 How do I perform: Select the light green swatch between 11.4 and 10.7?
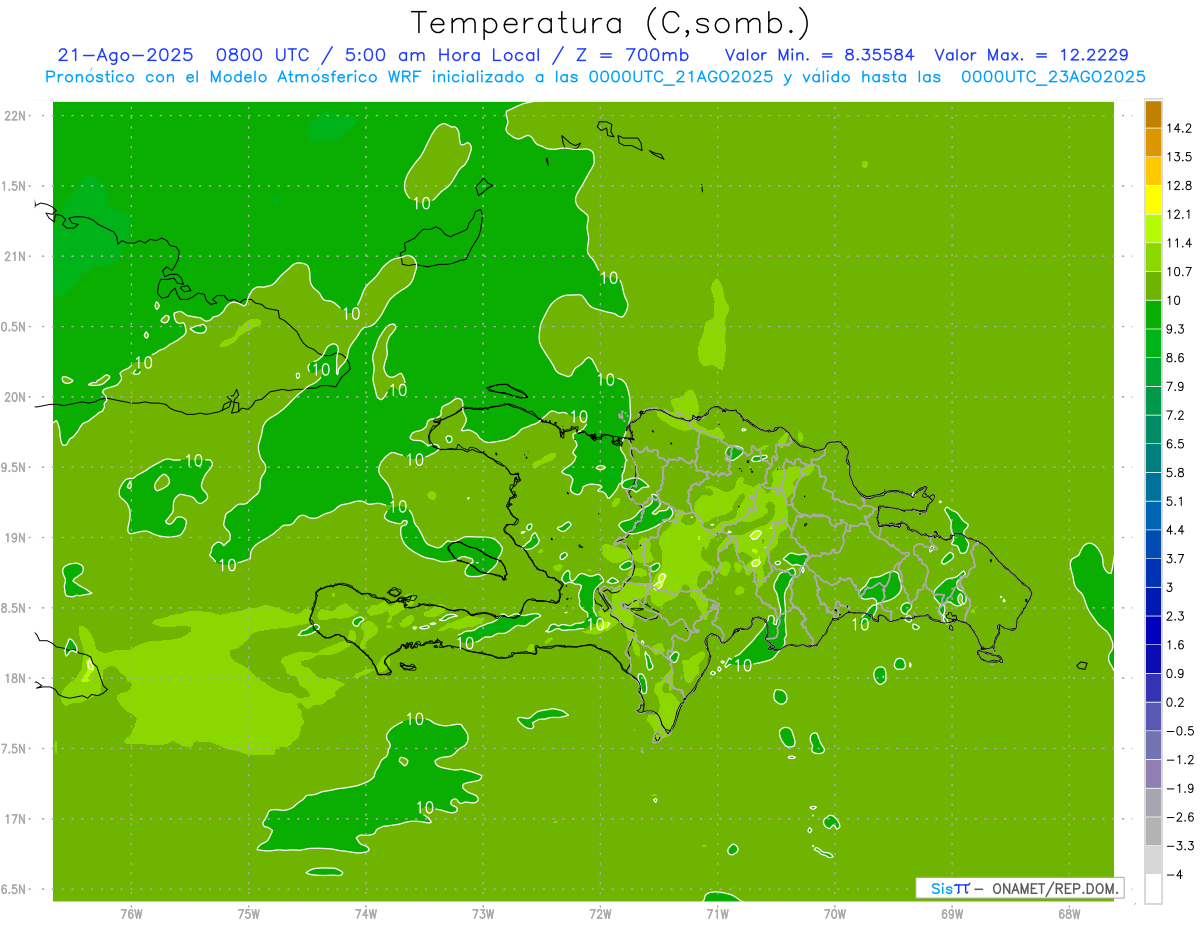[x=1153, y=257]
